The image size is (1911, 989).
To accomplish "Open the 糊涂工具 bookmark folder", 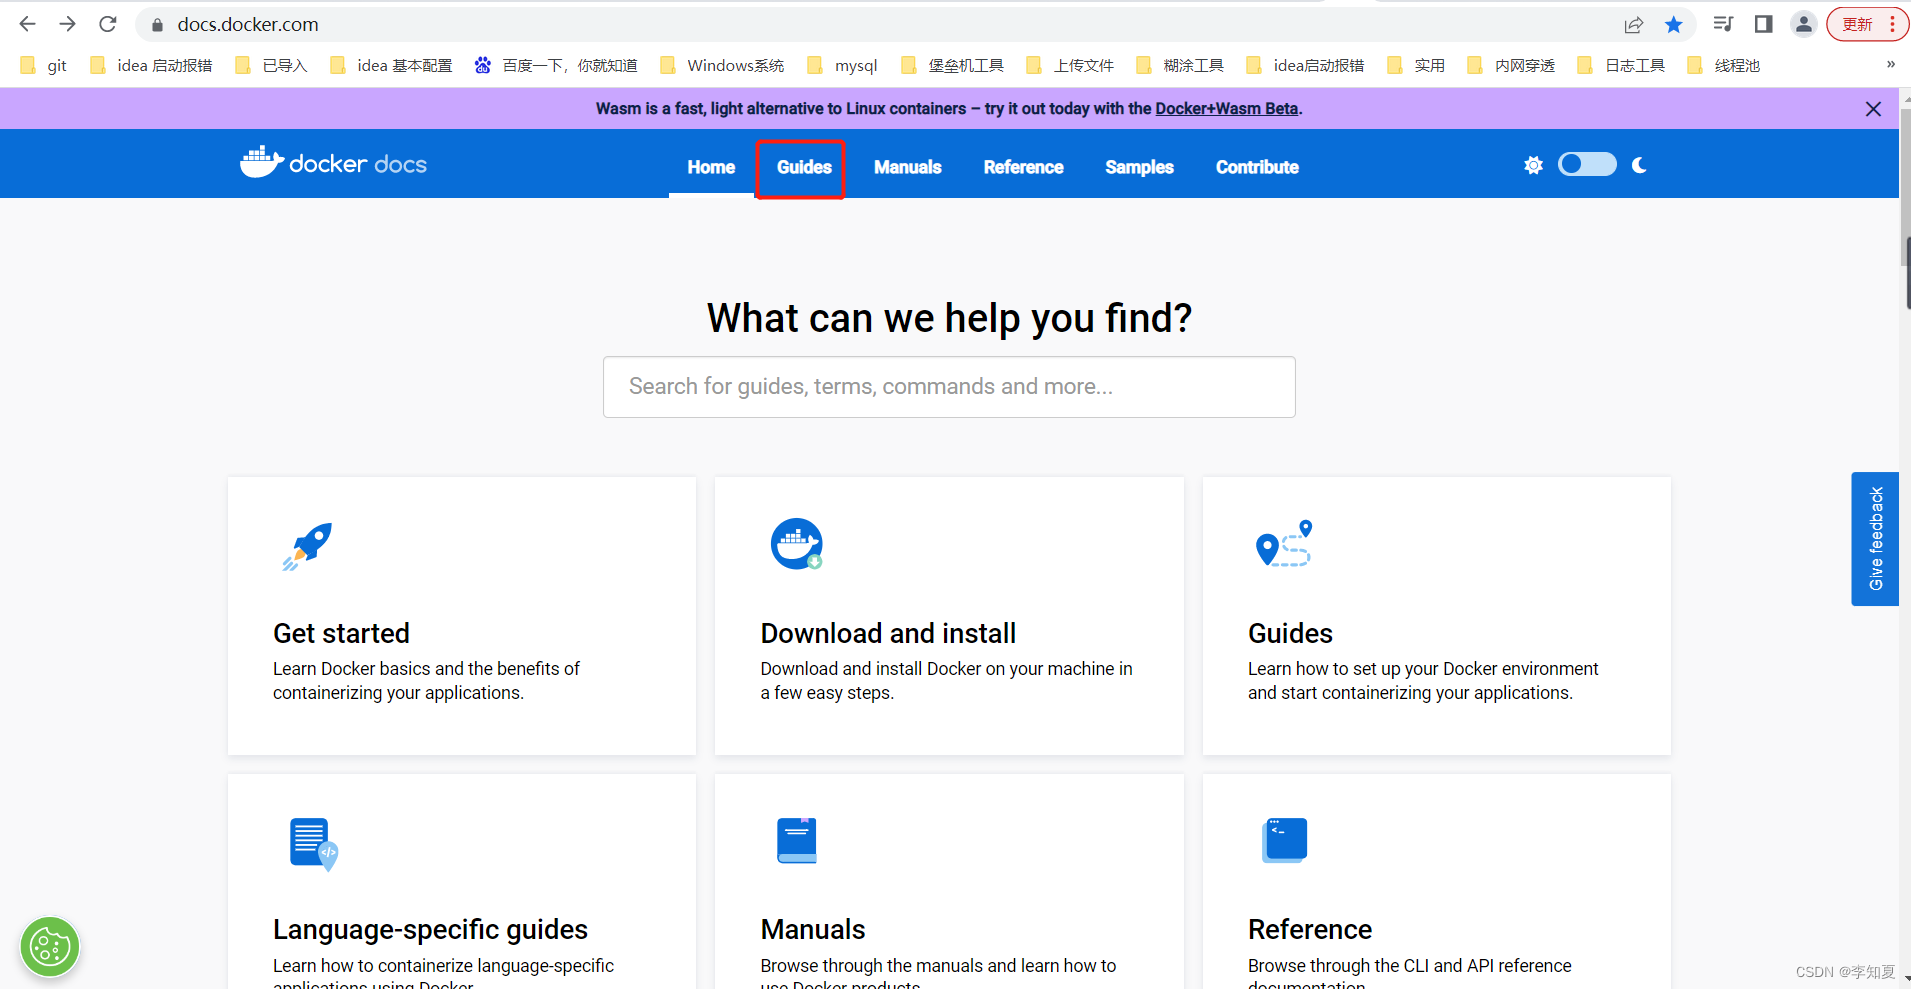I will [x=1180, y=65].
